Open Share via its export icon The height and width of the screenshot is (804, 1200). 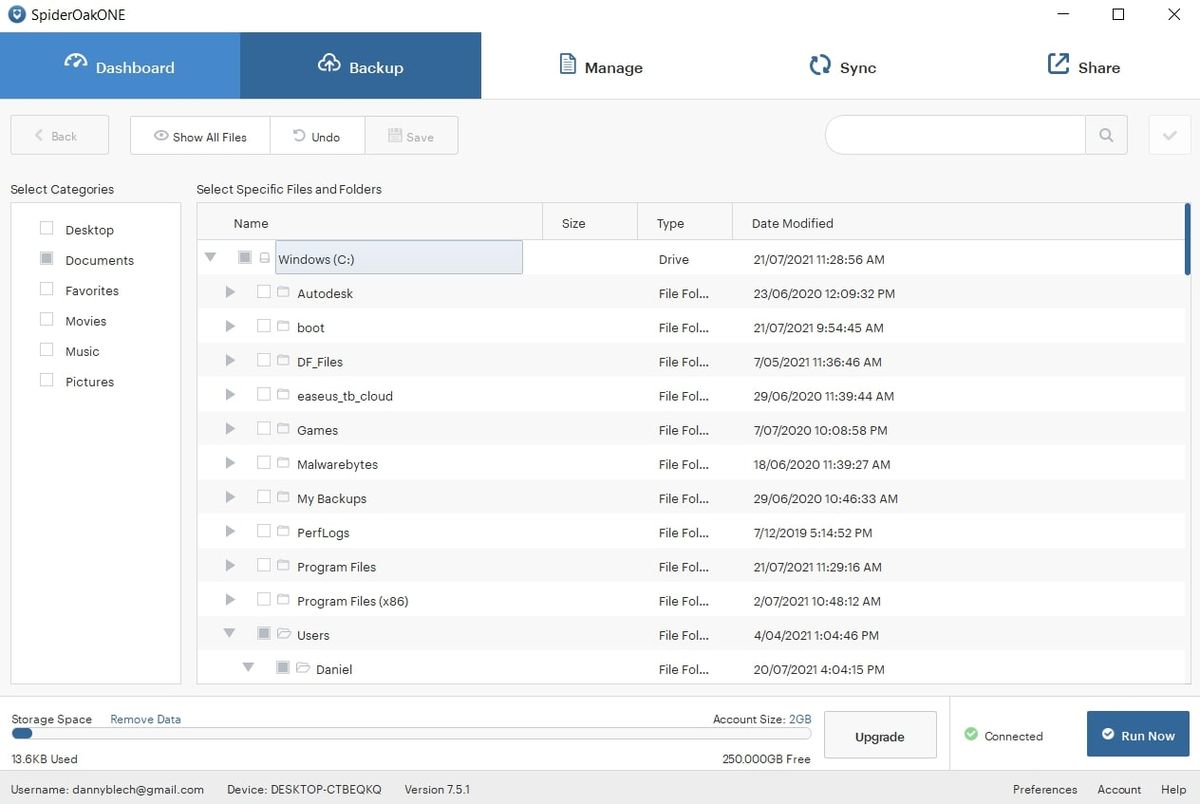point(1057,62)
